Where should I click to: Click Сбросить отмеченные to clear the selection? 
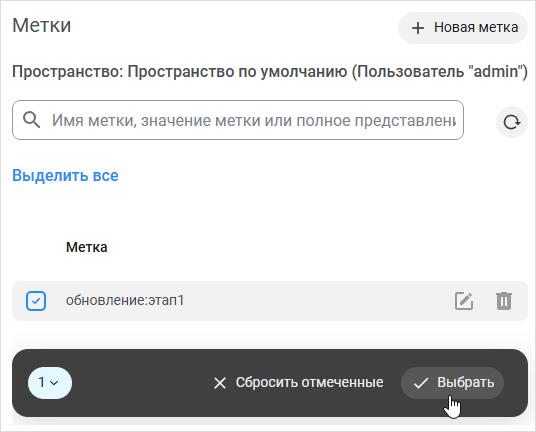point(298,383)
